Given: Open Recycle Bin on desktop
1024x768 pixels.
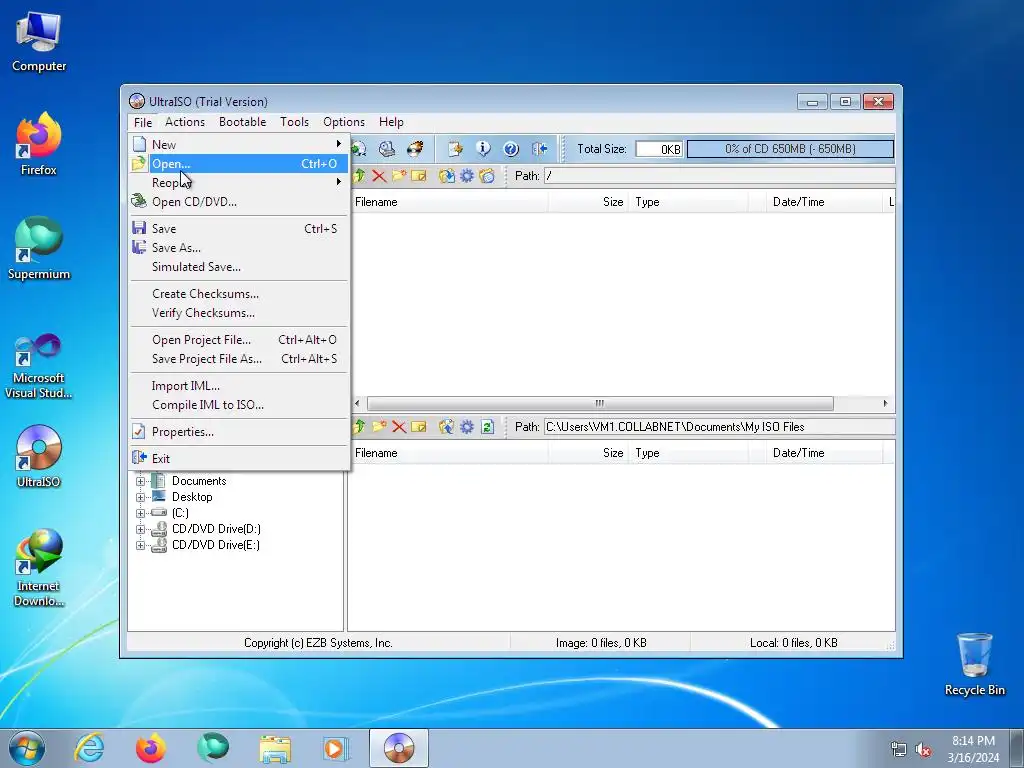Looking at the screenshot, I should pos(974,664).
